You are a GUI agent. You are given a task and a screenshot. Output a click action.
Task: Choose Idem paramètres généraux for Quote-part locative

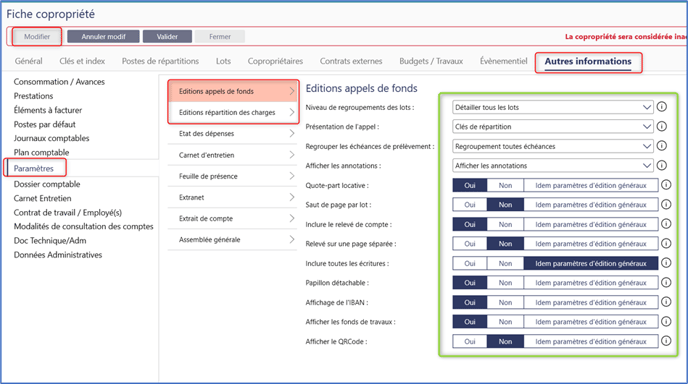click(x=591, y=185)
